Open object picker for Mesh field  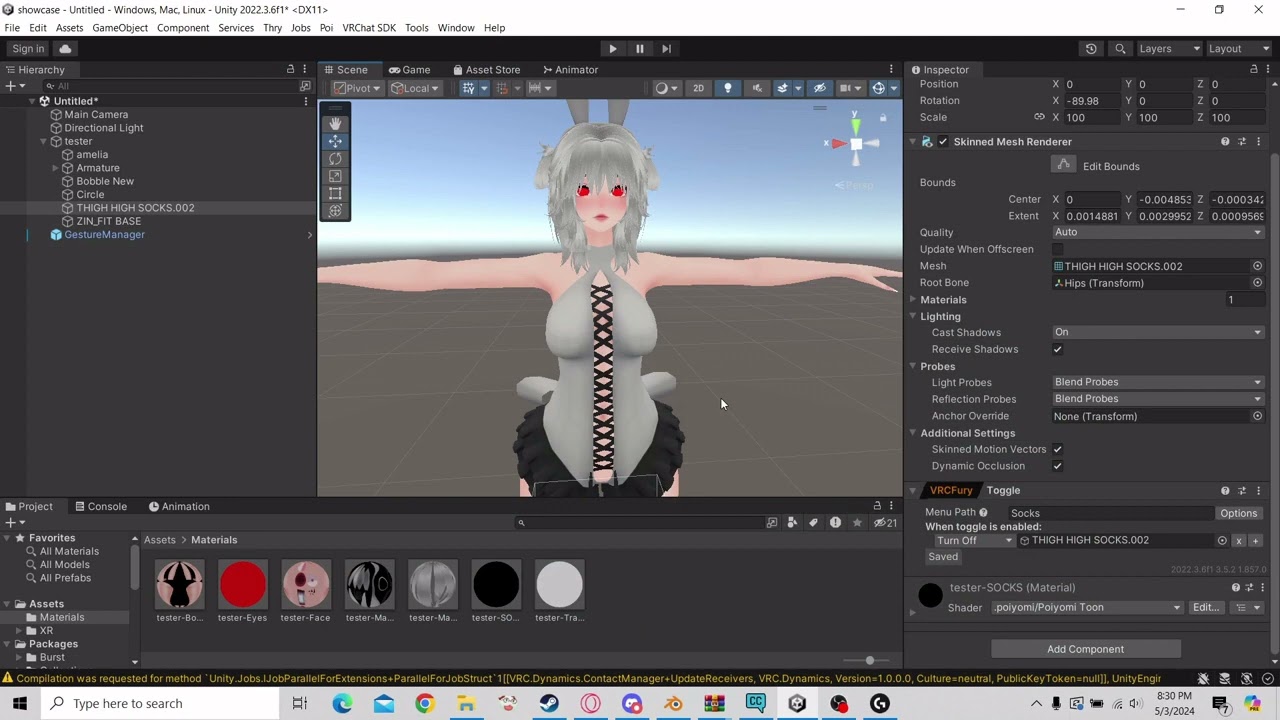point(1257,266)
